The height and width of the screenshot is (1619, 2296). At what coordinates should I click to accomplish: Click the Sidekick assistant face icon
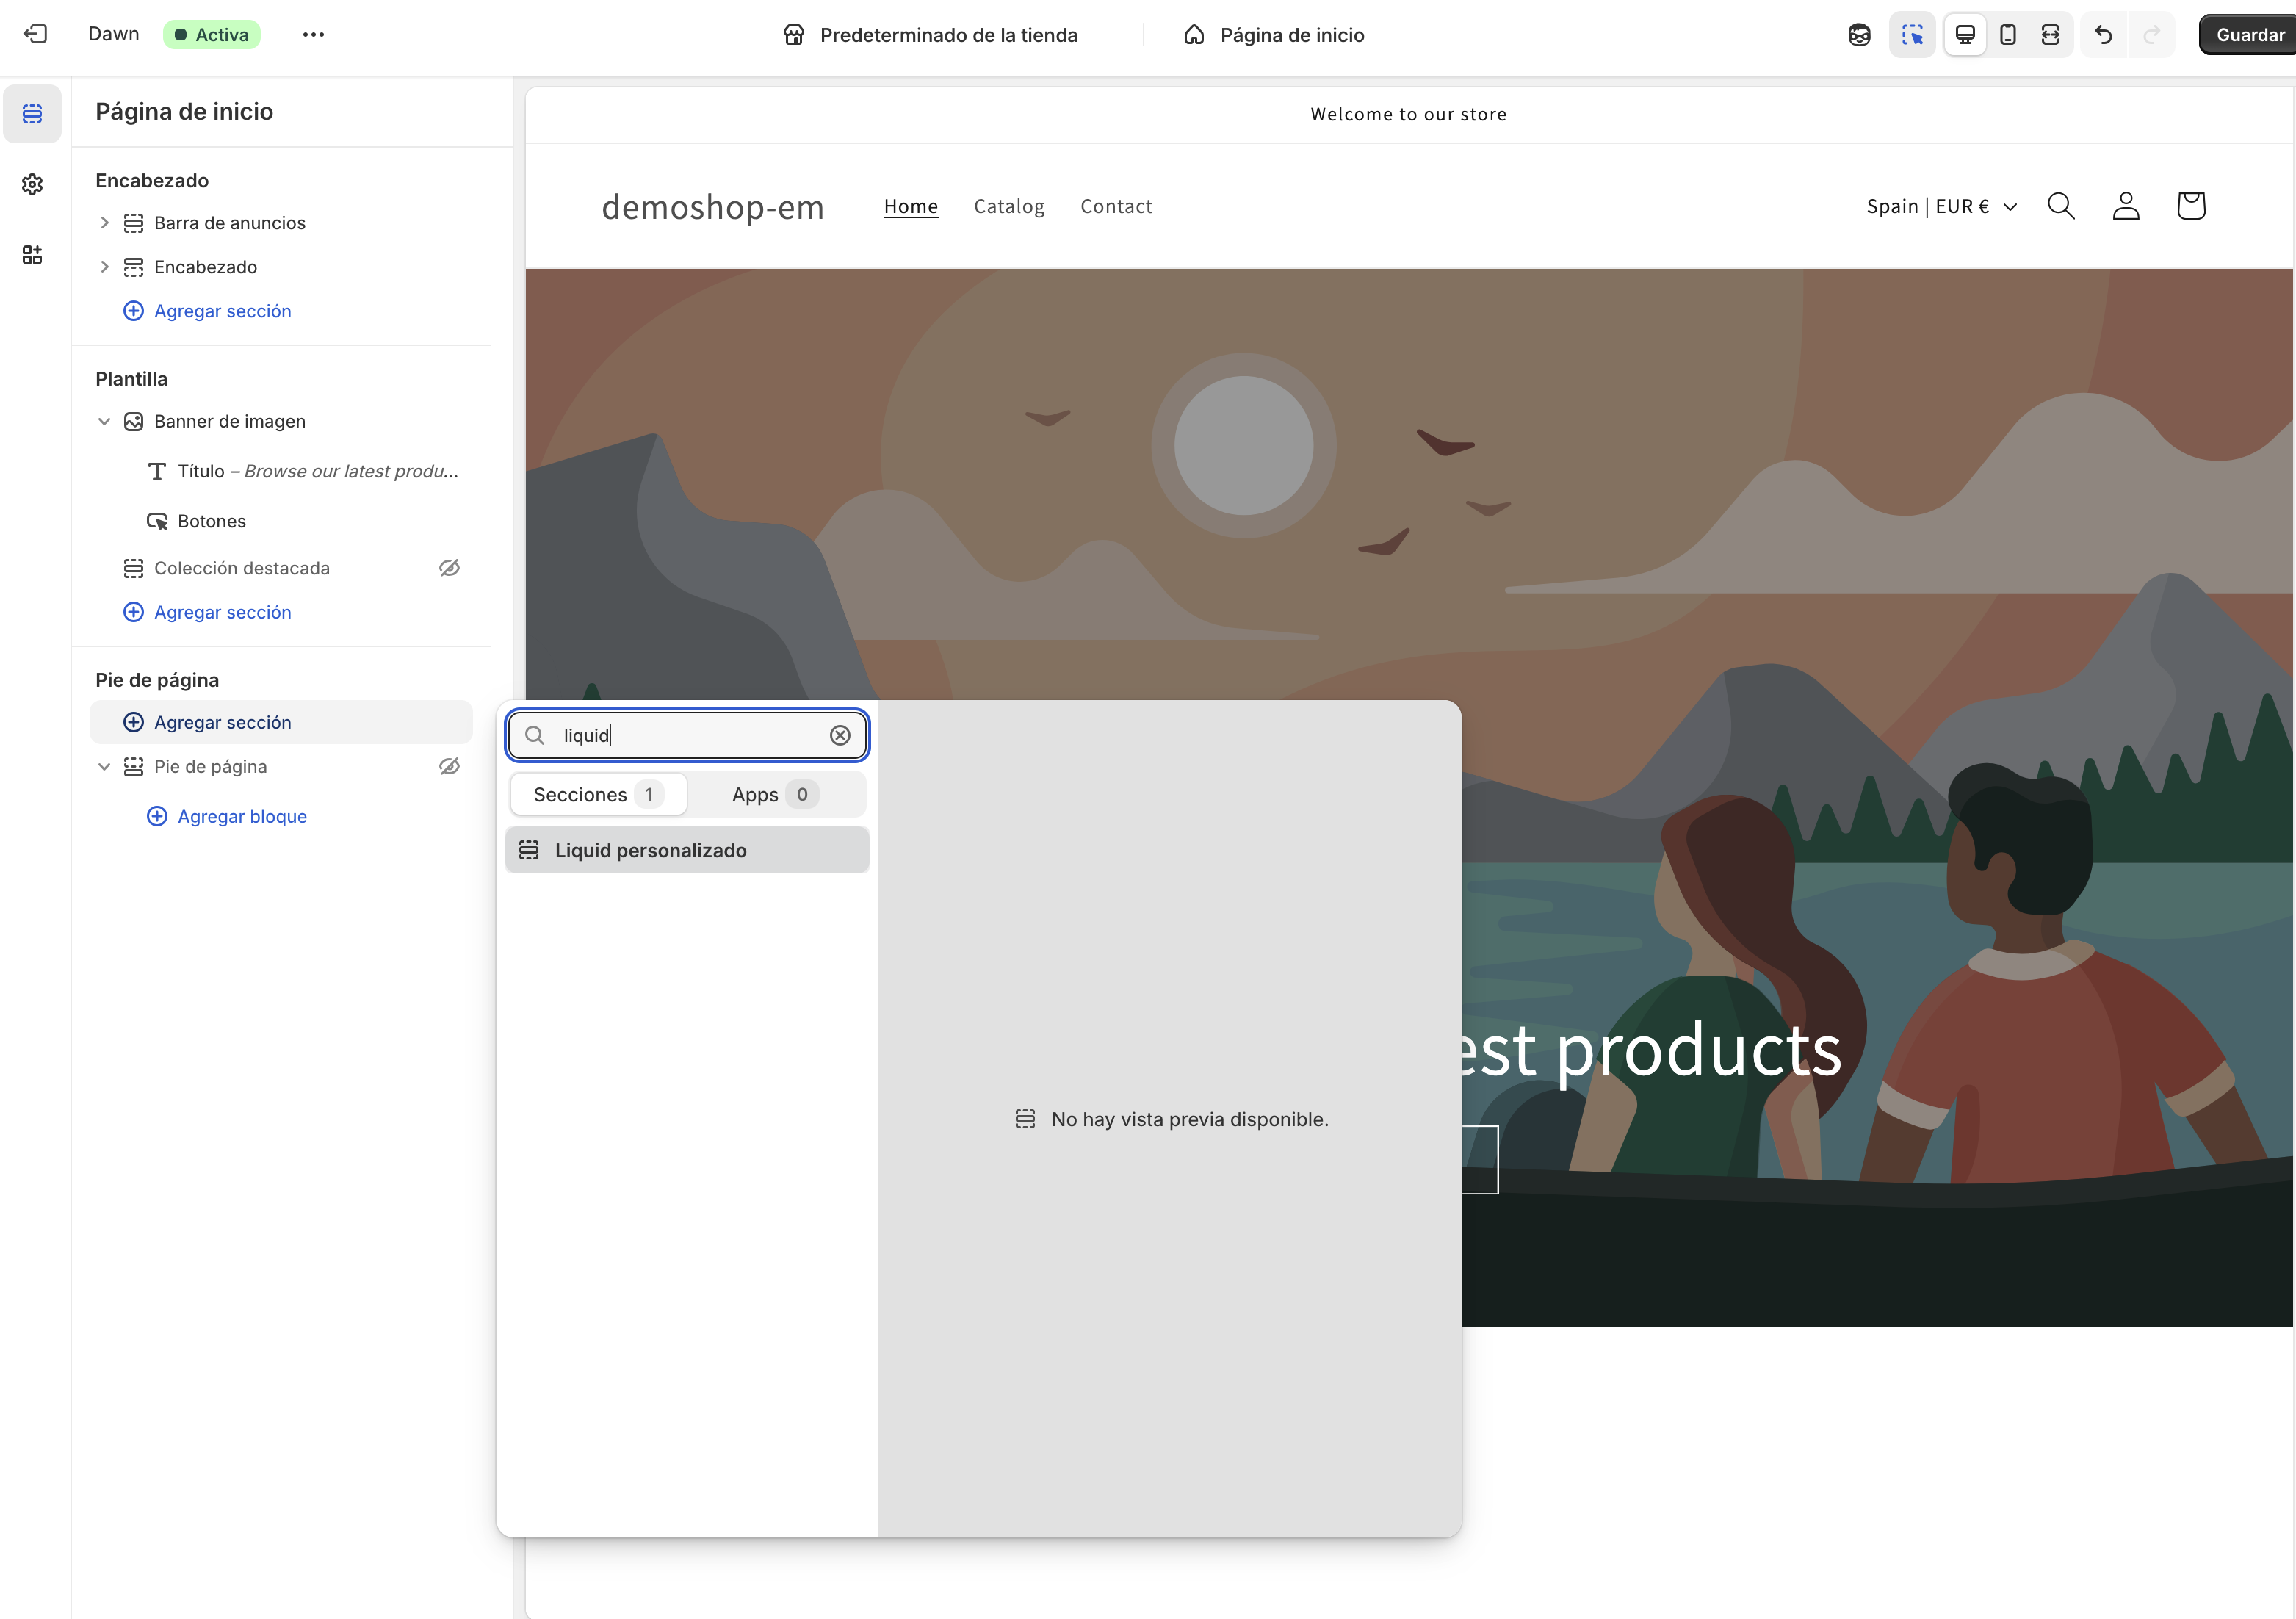(1859, 35)
